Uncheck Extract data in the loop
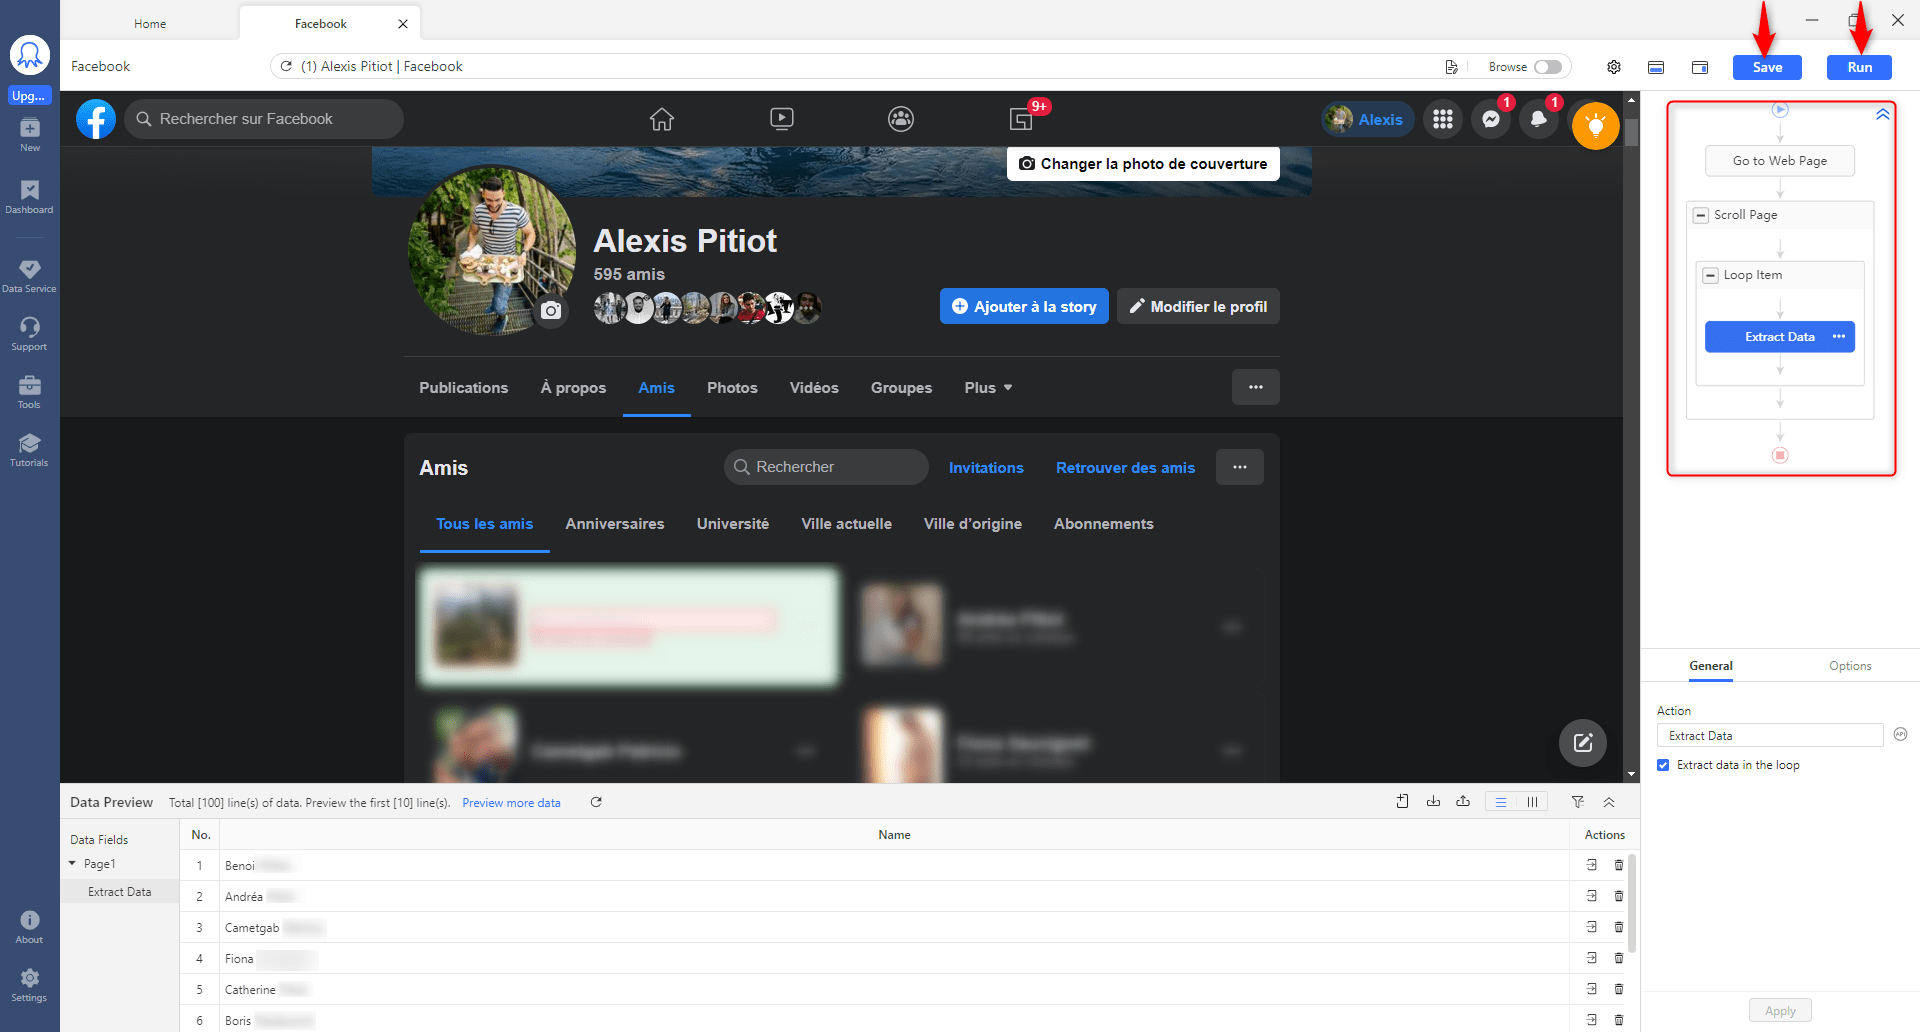The width and height of the screenshot is (1920, 1032). pyautogui.click(x=1663, y=765)
